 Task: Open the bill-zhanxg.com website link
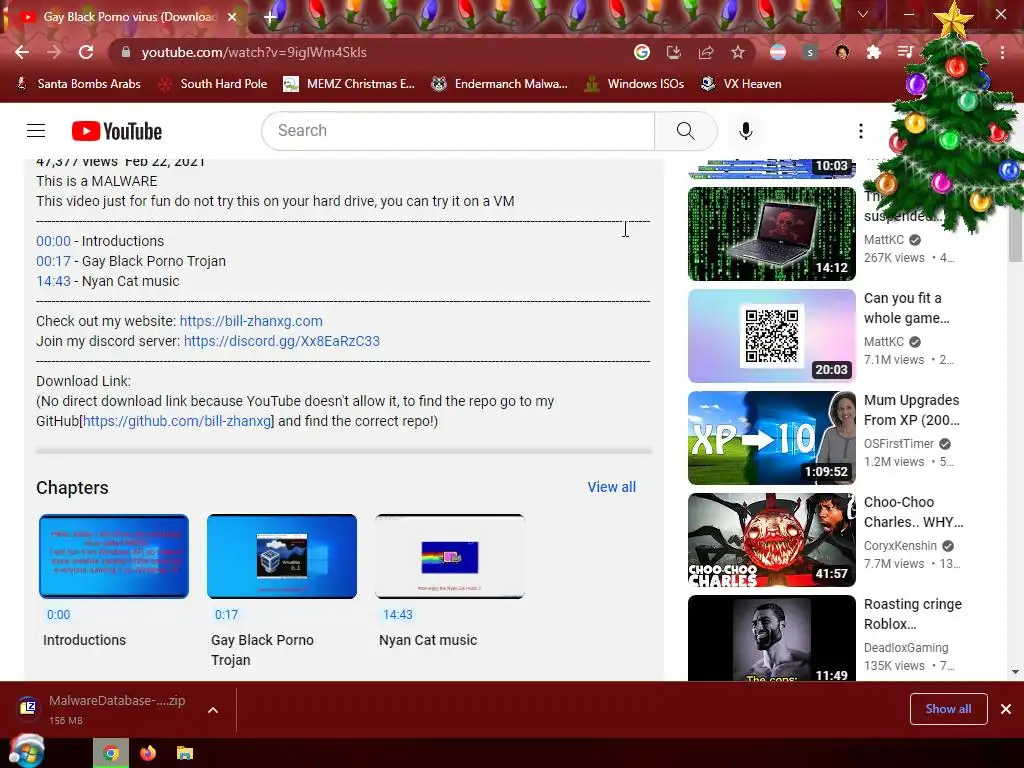[x=251, y=321]
